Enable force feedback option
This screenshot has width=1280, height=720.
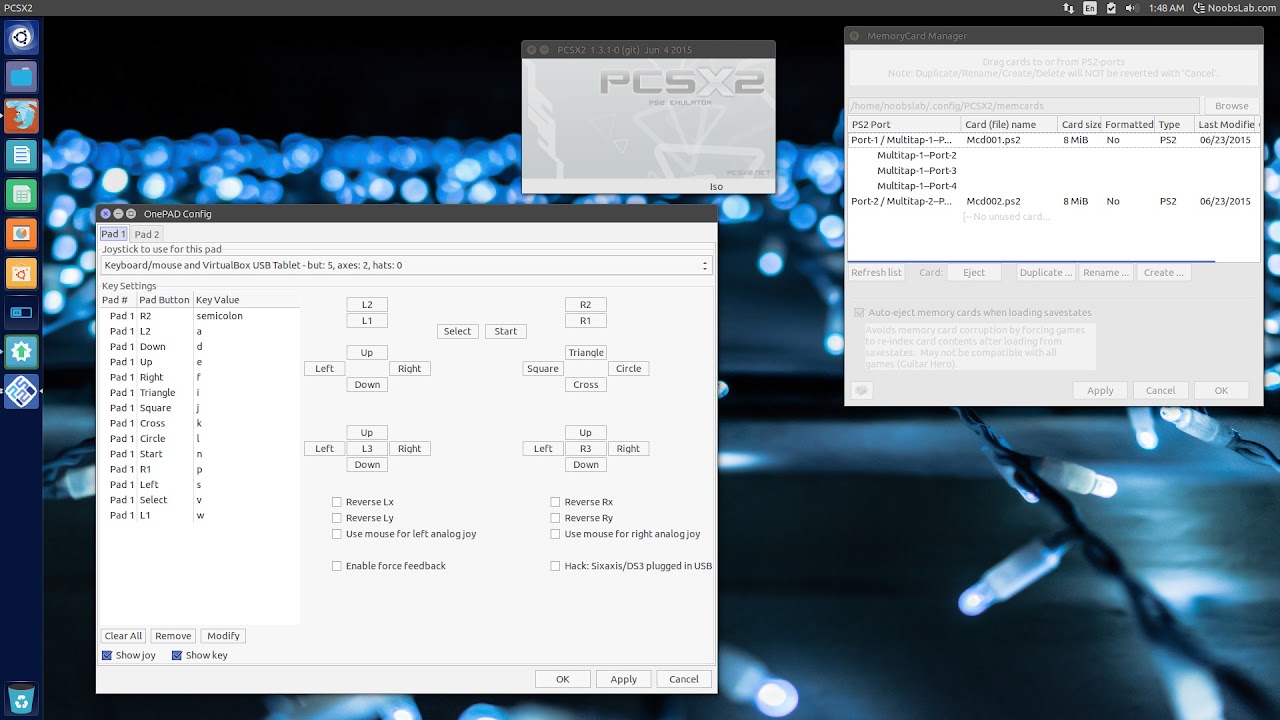click(337, 565)
